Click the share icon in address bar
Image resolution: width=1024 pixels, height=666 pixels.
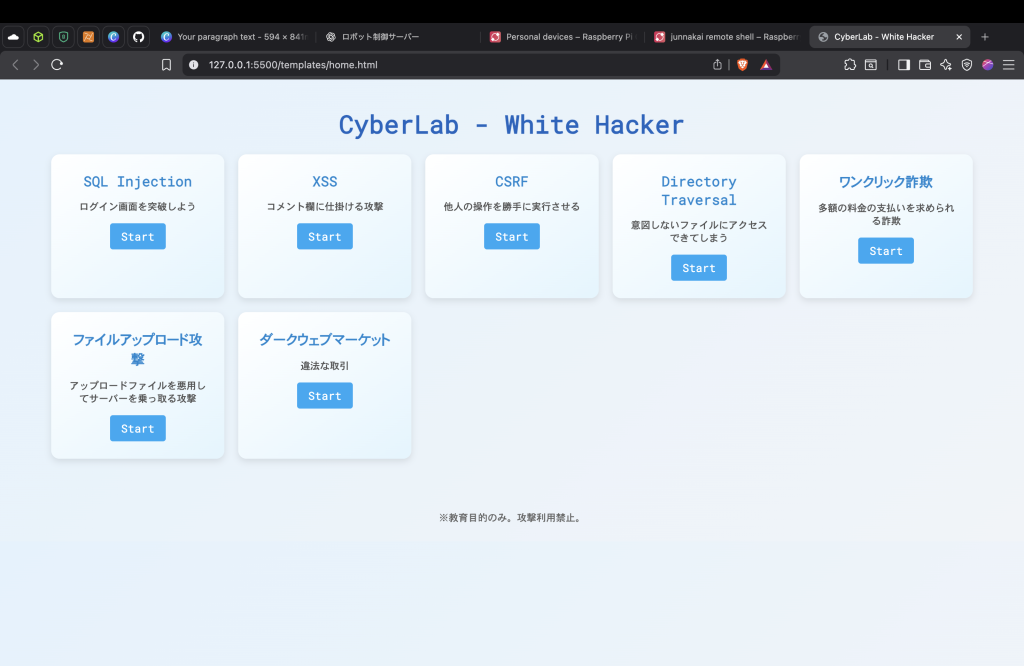click(717, 65)
